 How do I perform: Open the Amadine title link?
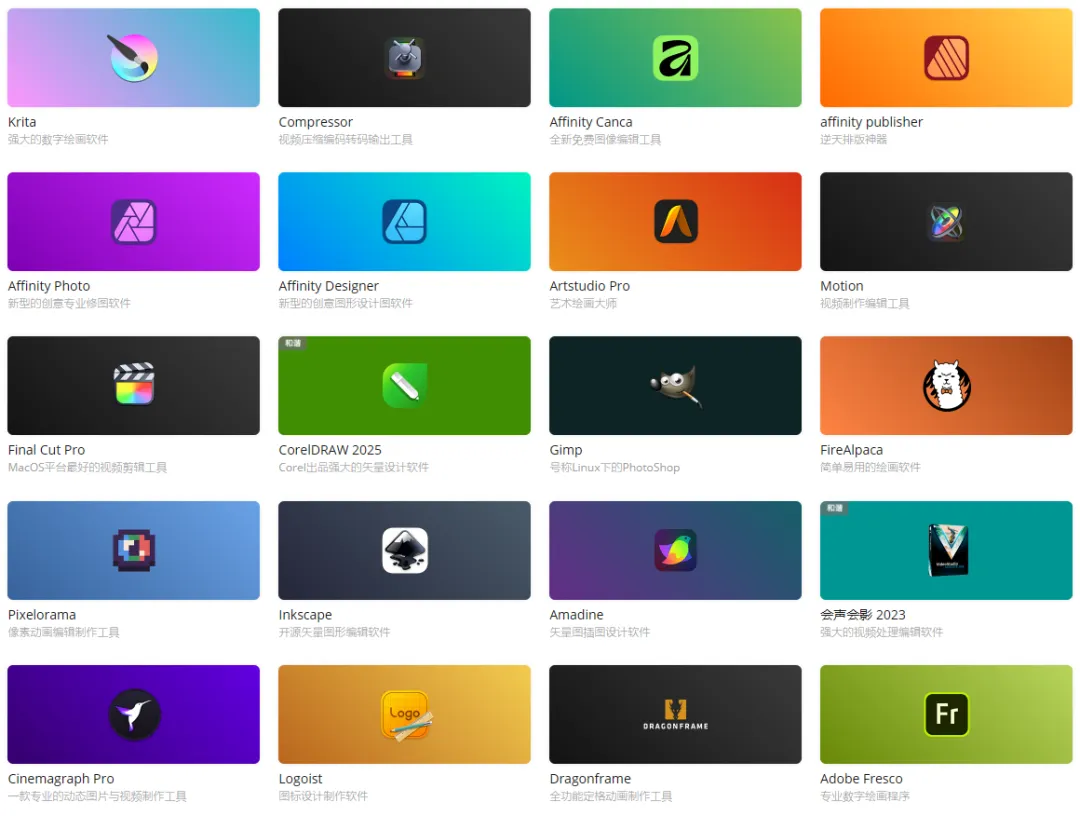pyautogui.click(x=577, y=614)
